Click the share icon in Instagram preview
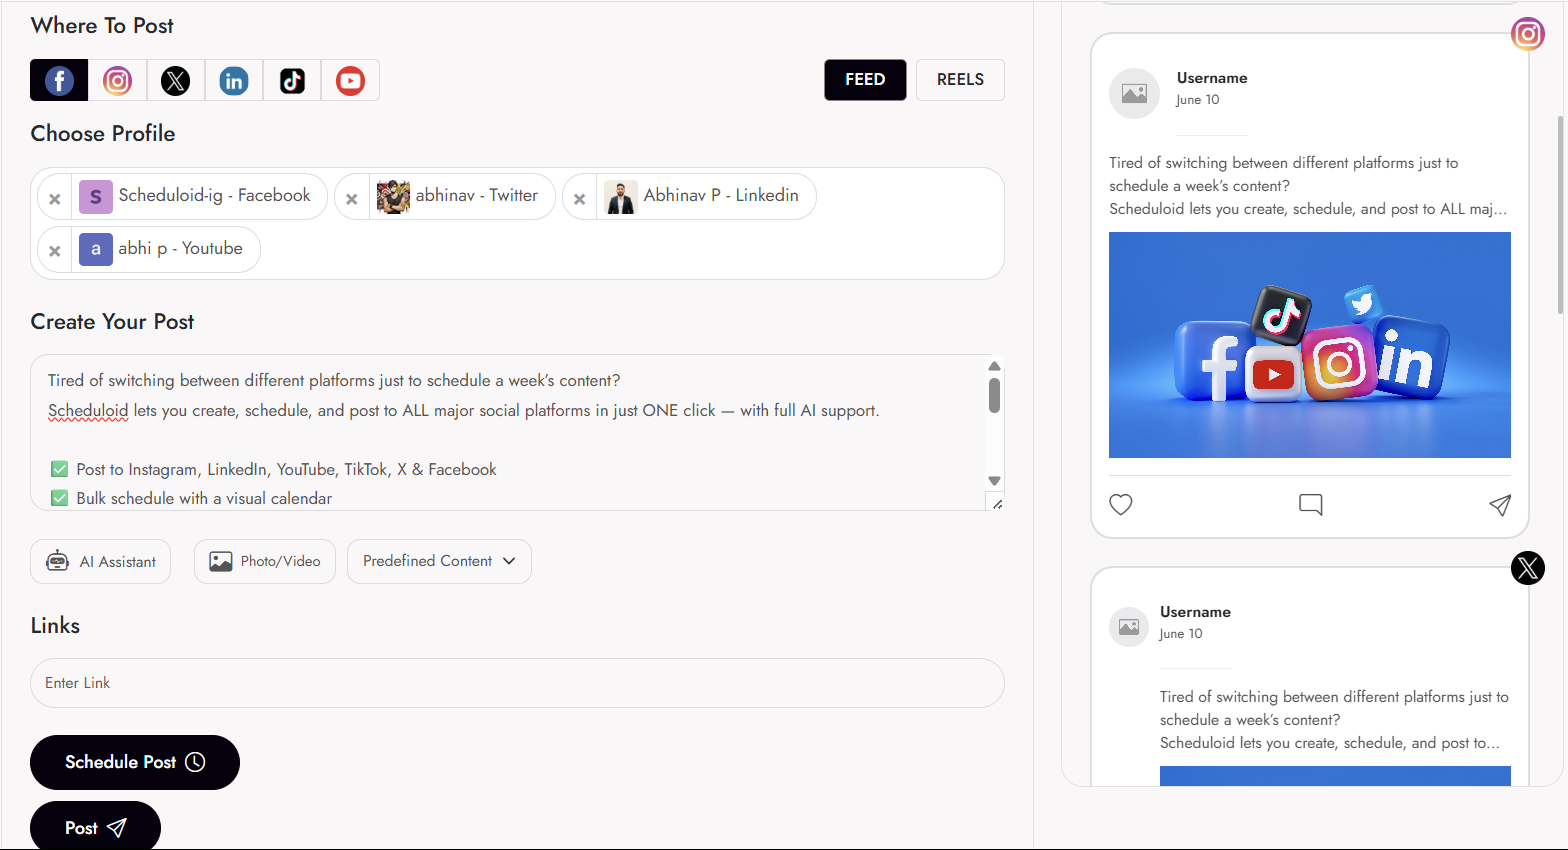The height and width of the screenshot is (850, 1568). tap(1499, 505)
